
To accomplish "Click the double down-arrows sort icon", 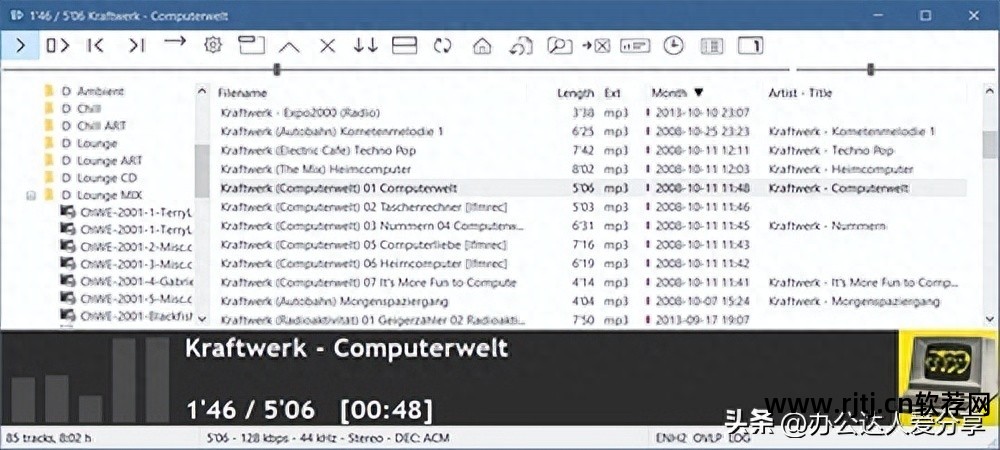I will [365, 45].
